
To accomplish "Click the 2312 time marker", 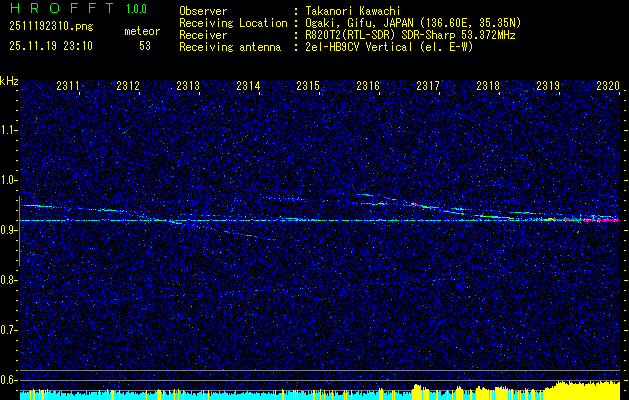I will point(128,86).
